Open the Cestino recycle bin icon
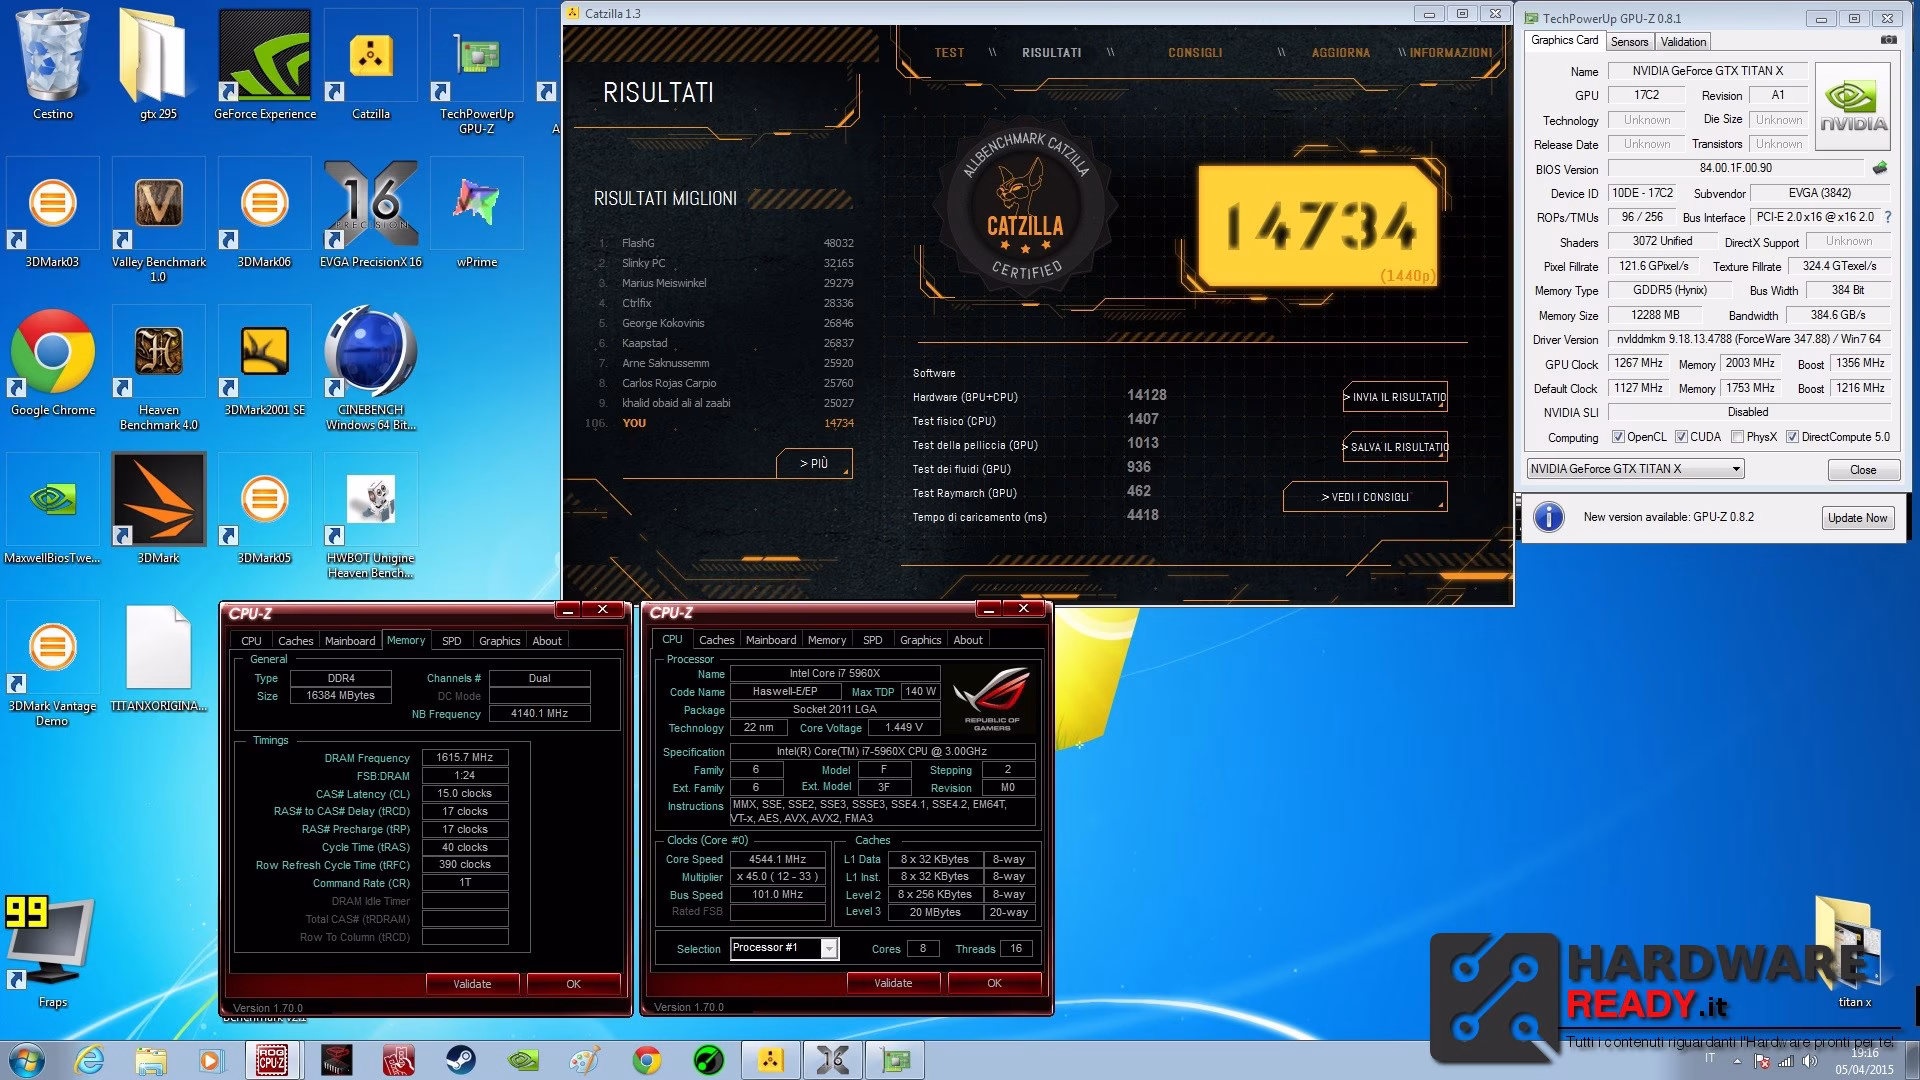Image resolution: width=1920 pixels, height=1080 pixels. pos(53,63)
